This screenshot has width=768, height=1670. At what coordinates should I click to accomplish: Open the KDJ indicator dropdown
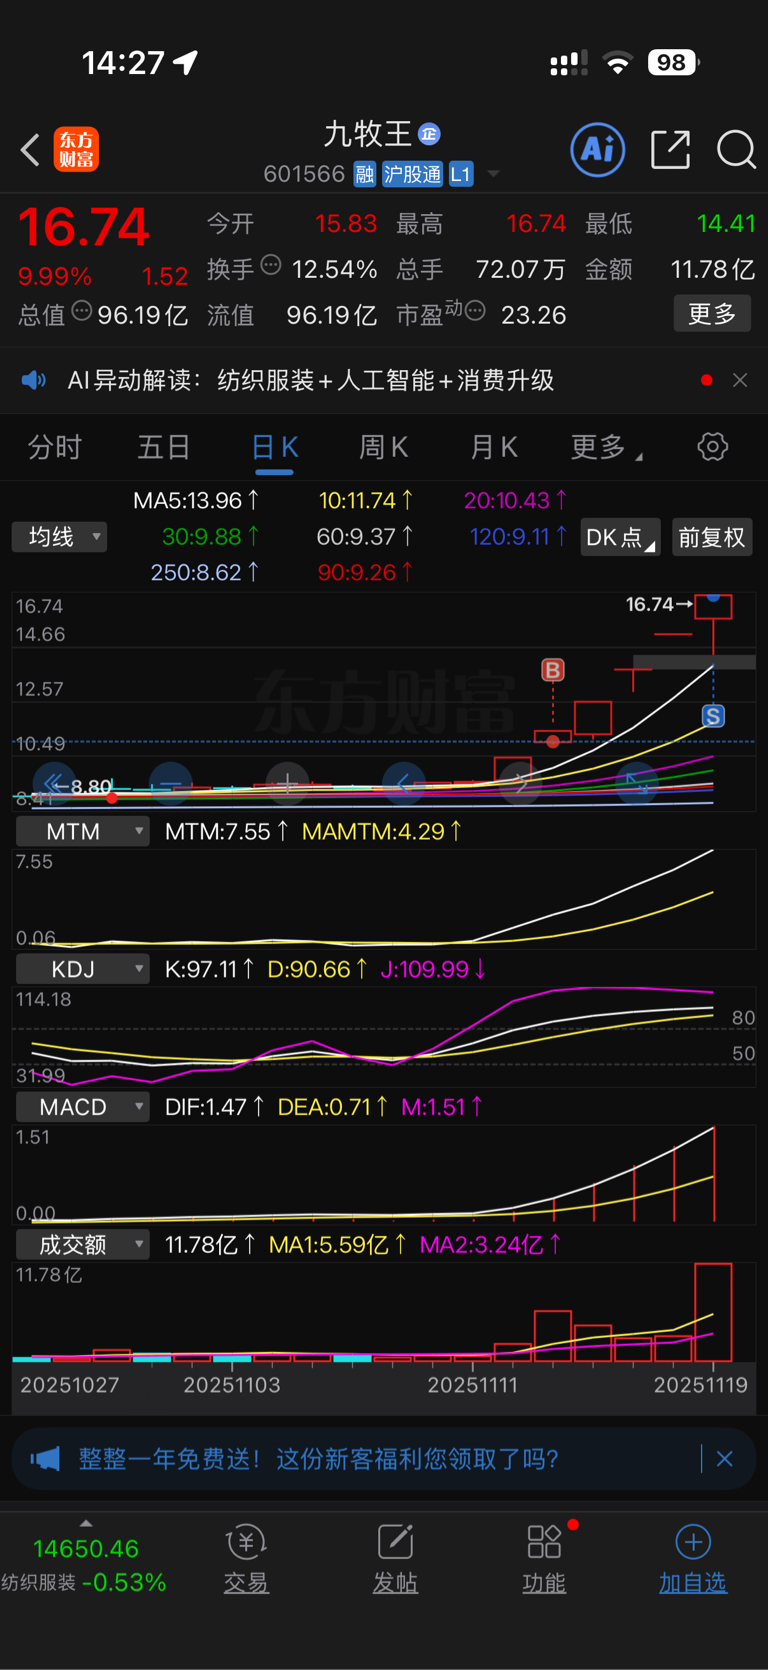point(83,969)
